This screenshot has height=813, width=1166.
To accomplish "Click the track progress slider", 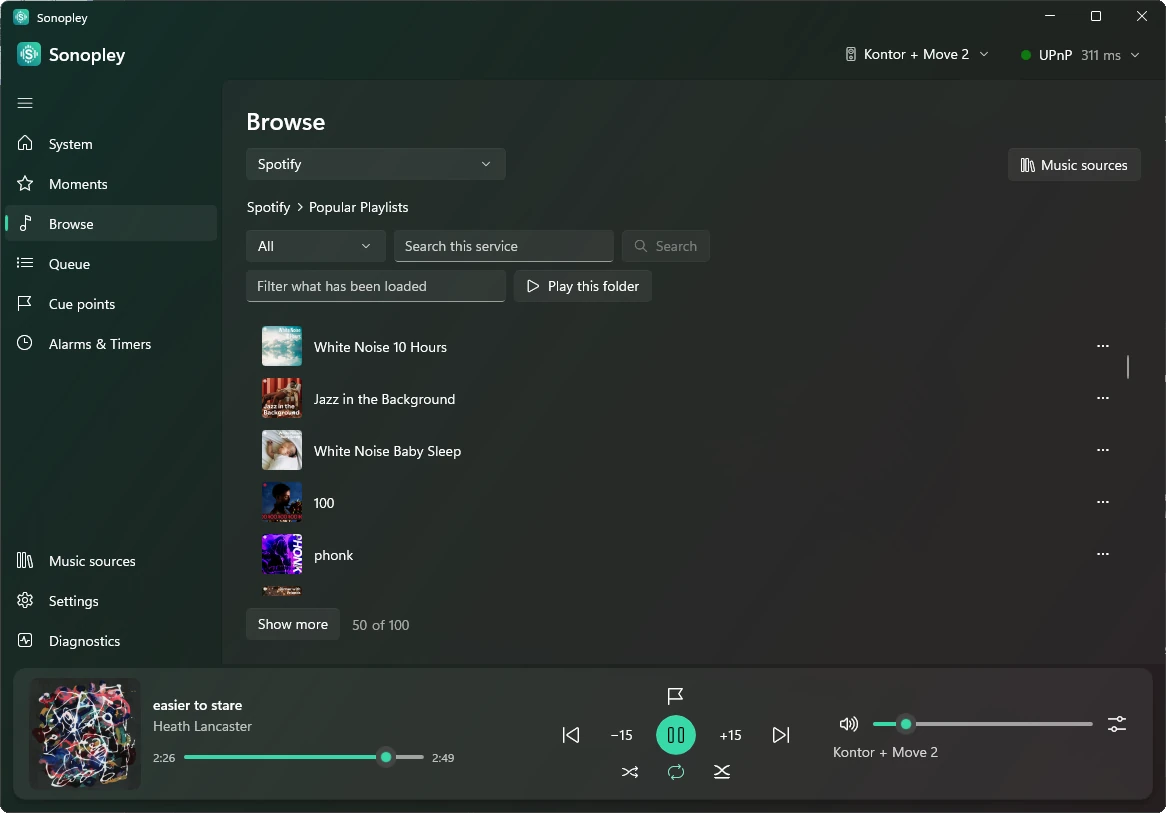I will click(x=303, y=757).
